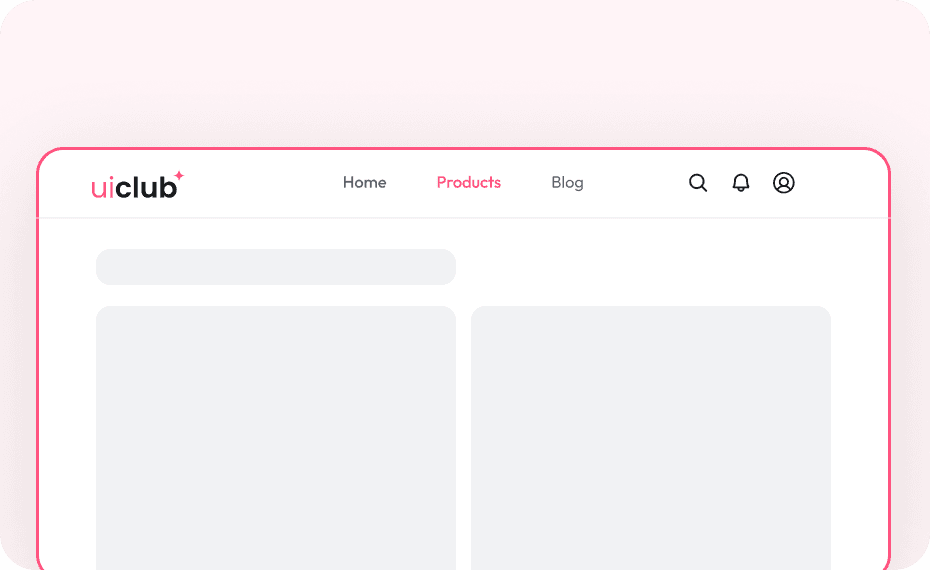Go to the Home nav item
This screenshot has width=930, height=570.
(x=364, y=183)
